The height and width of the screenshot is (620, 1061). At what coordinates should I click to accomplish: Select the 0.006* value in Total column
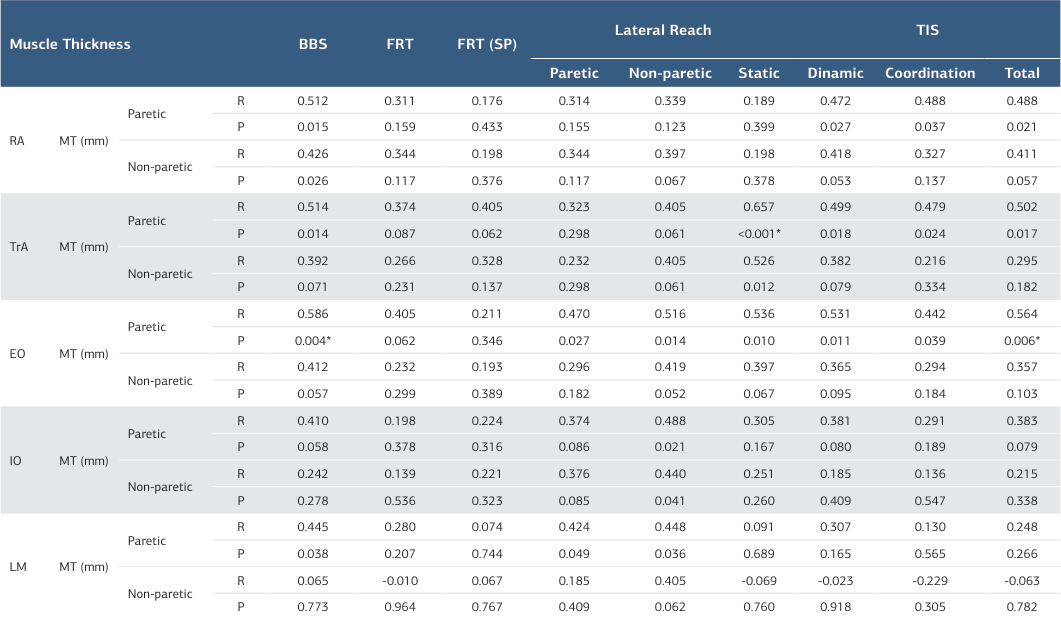tap(1022, 341)
